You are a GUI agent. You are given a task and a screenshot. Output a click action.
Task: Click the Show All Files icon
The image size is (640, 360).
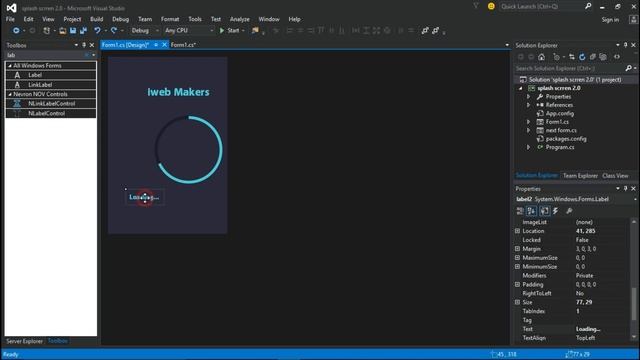pos(603,57)
